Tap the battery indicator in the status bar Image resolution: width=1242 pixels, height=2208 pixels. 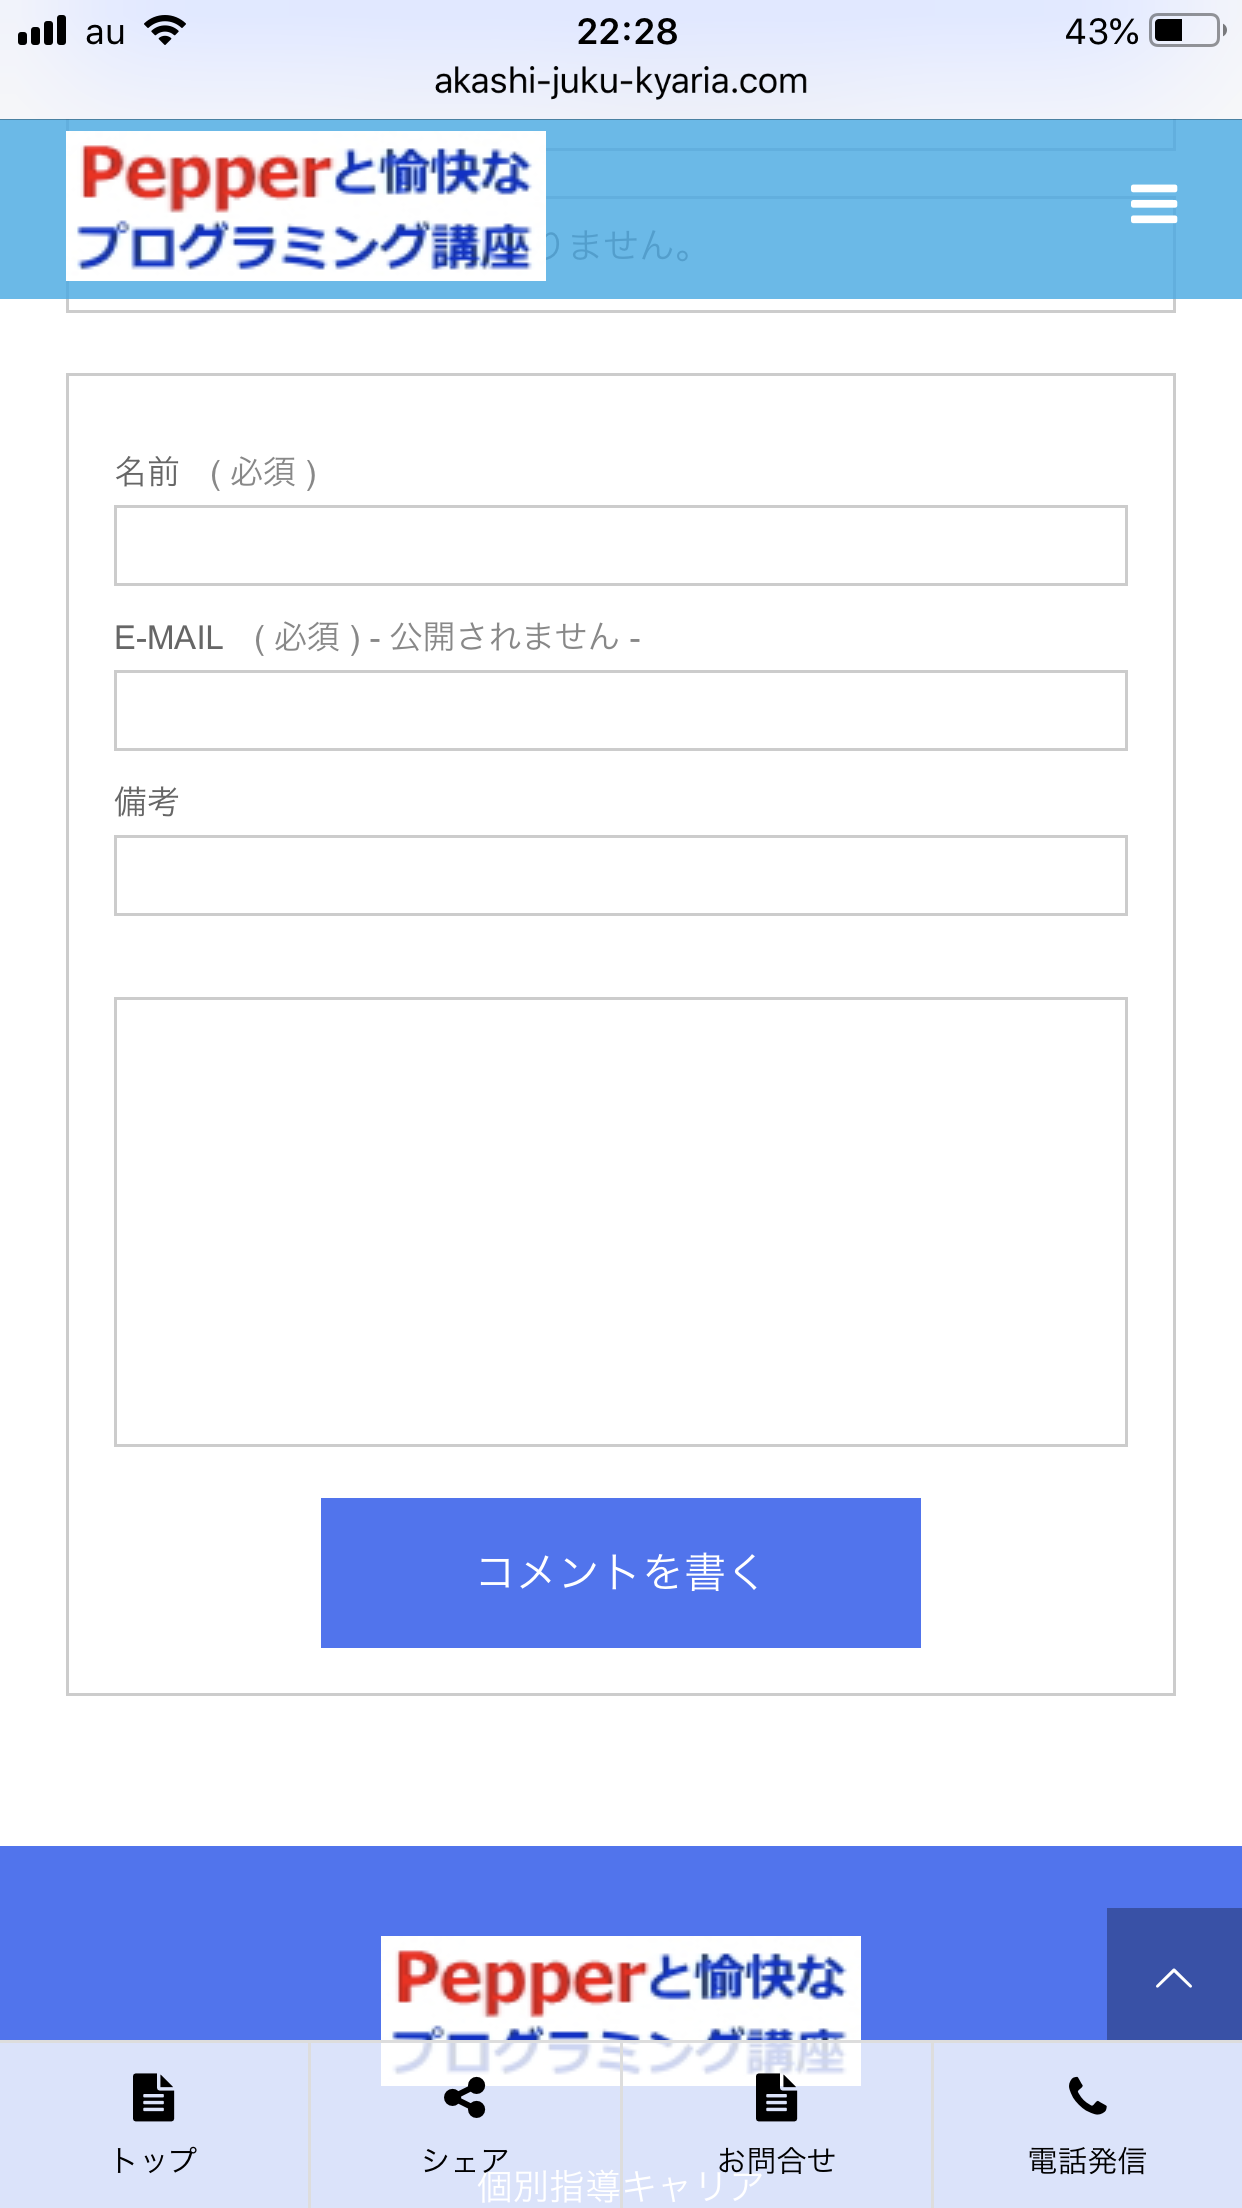pyautogui.click(x=1188, y=31)
